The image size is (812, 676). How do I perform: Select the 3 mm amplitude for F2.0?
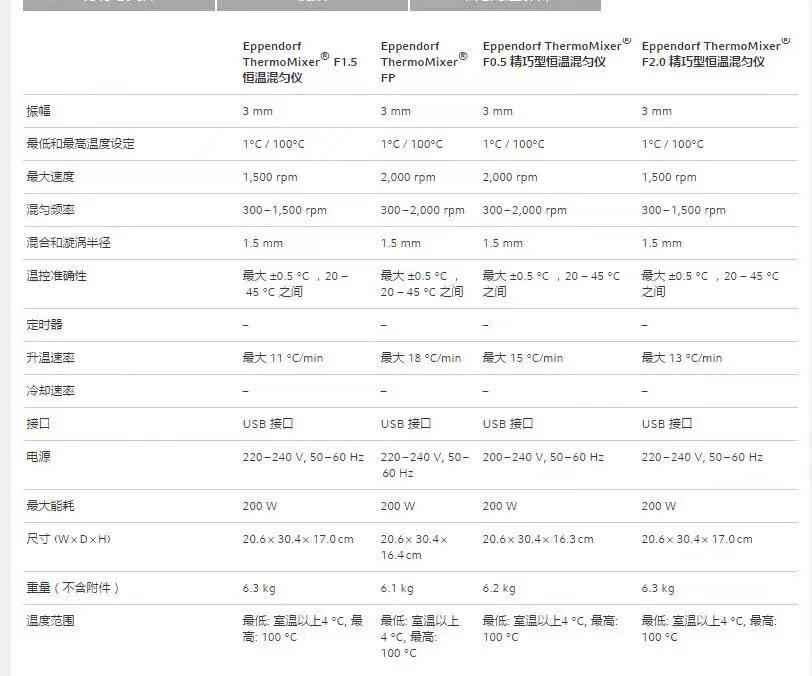pyautogui.click(x=657, y=111)
